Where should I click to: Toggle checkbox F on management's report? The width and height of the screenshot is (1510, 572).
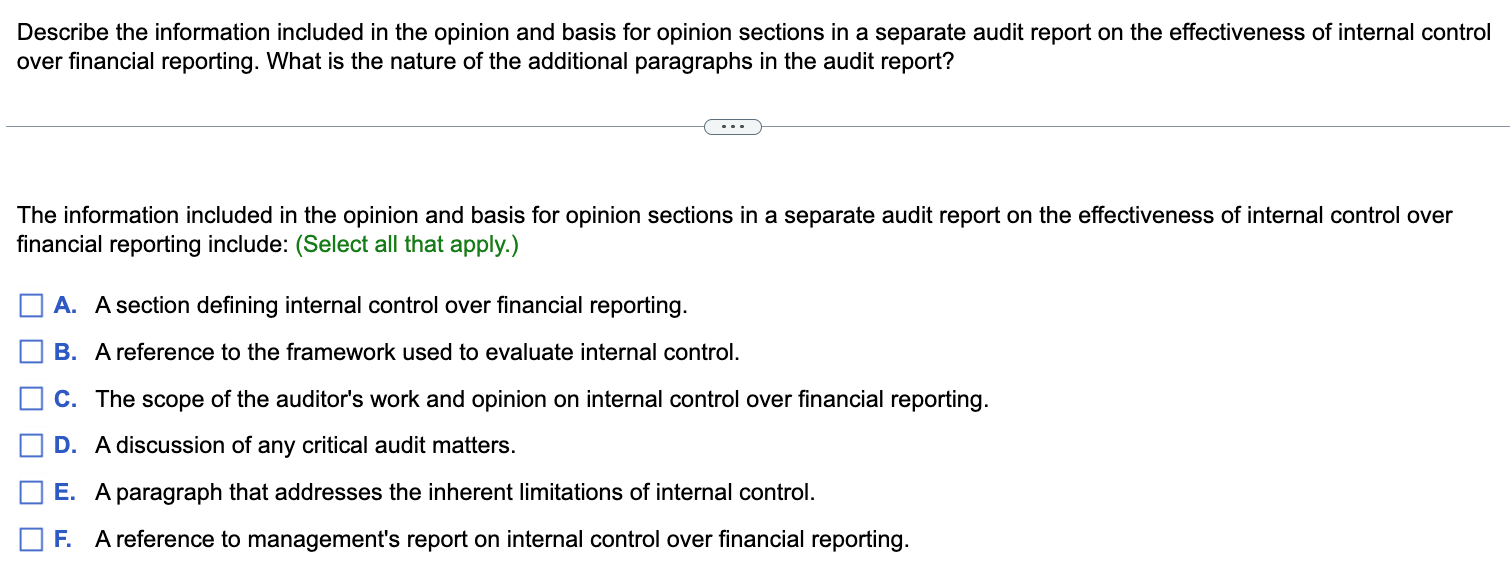pyautogui.click(x=31, y=540)
